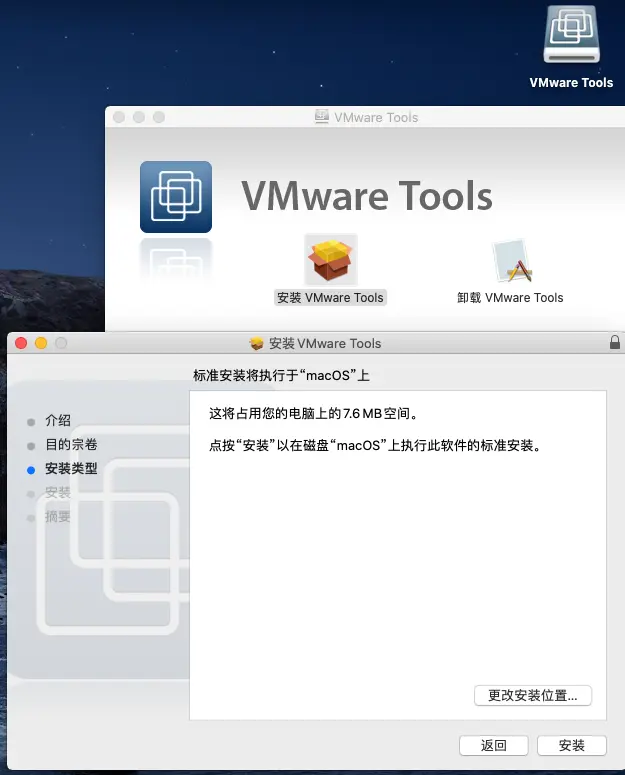The height and width of the screenshot is (775, 625).
Task: Click the VMware Tools window title text
Action: click(x=376, y=117)
